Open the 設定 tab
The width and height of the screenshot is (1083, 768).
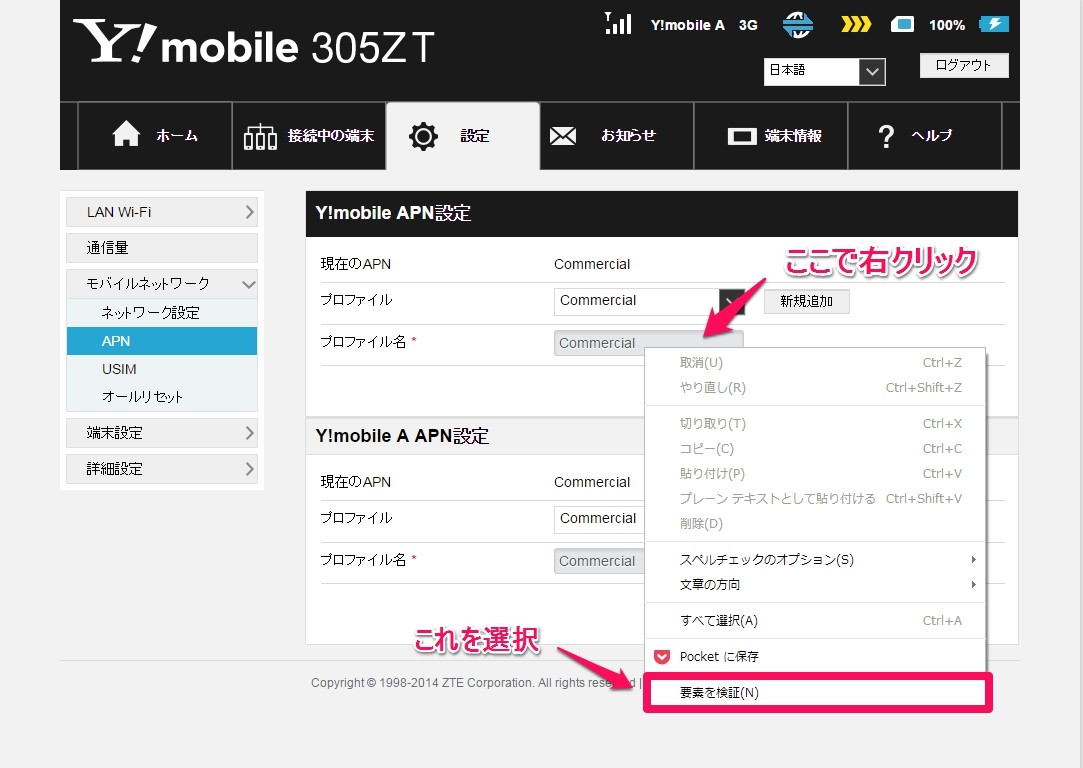coord(463,135)
